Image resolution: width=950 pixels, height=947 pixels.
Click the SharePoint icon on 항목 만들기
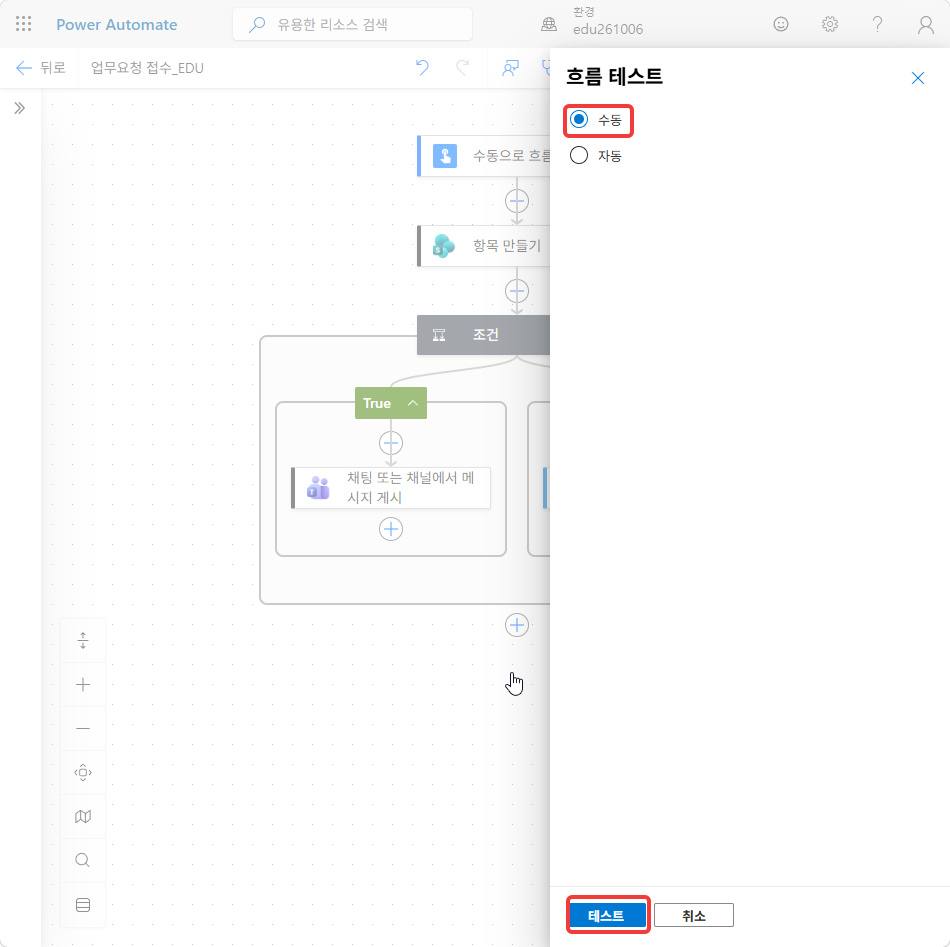[x=444, y=246]
